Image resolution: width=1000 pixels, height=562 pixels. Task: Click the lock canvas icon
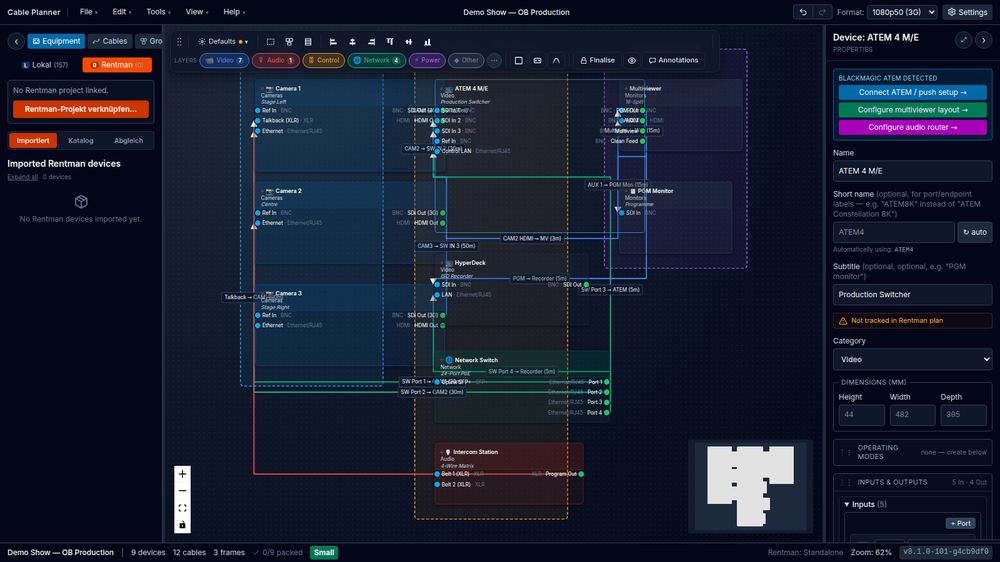[182, 525]
